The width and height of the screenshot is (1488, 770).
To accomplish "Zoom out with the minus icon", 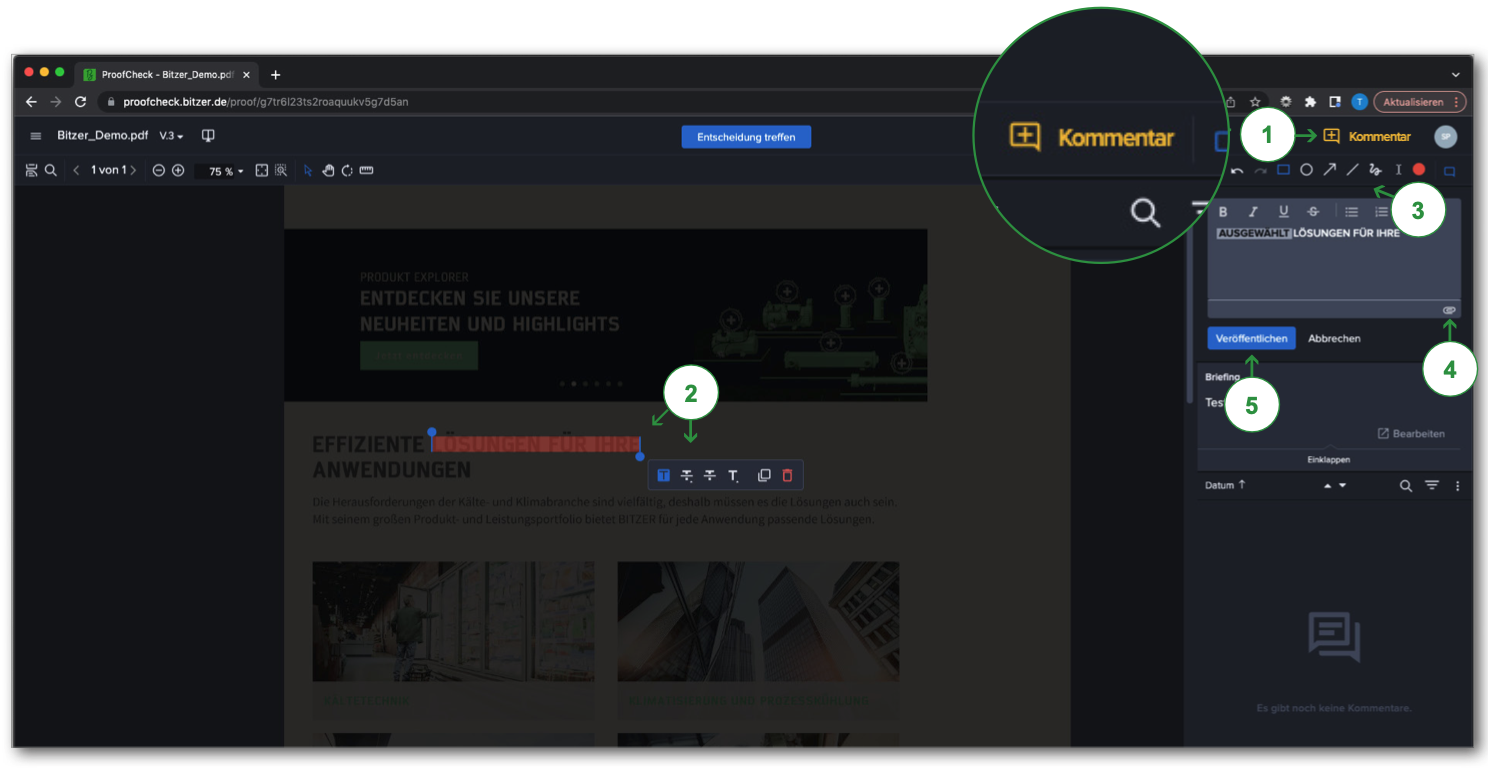I will (158, 171).
